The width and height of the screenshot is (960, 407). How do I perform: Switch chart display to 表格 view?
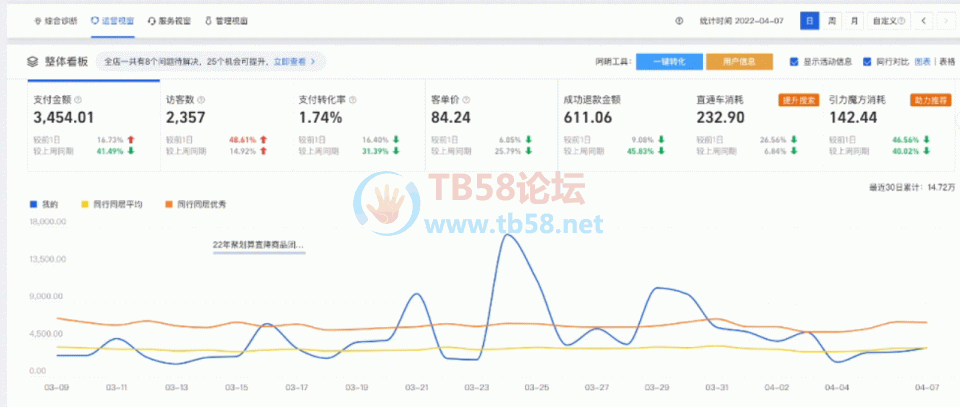click(945, 61)
